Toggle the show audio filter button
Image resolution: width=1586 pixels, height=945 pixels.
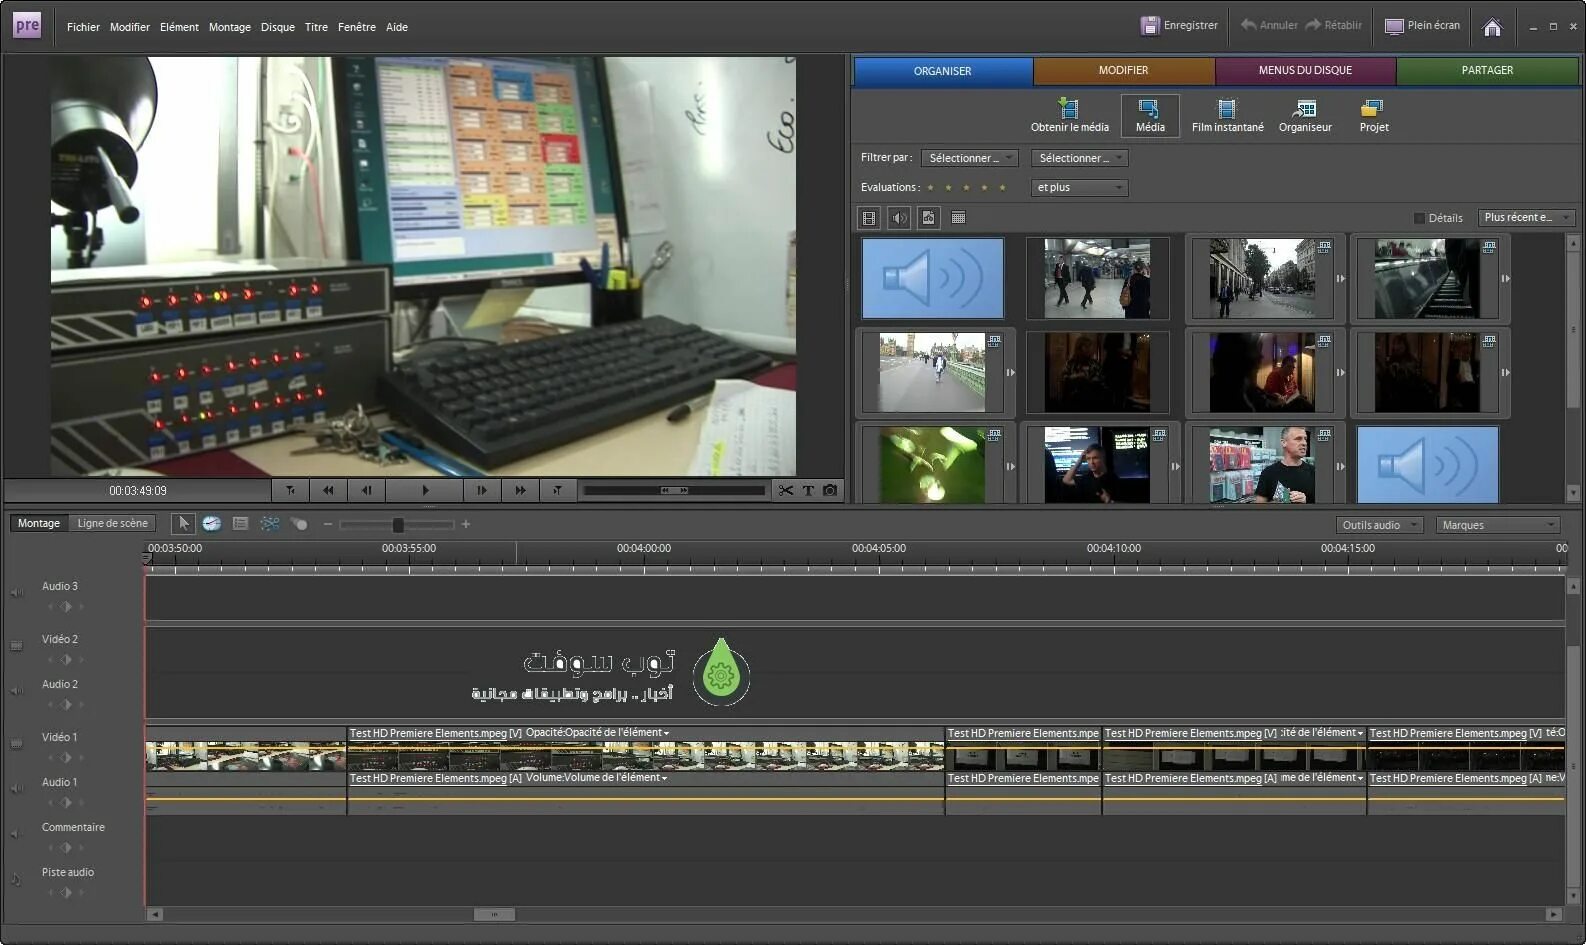point(899,218)
